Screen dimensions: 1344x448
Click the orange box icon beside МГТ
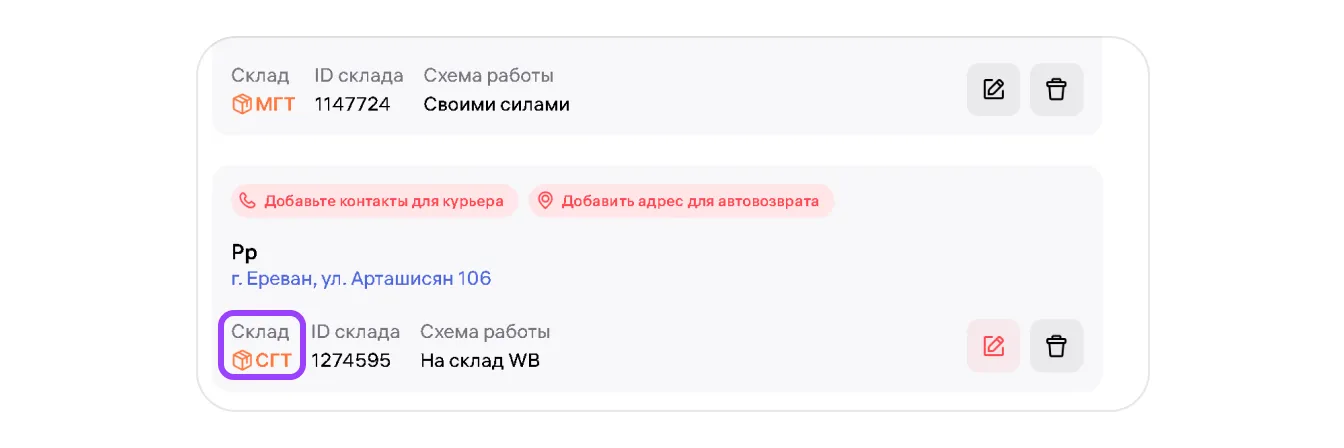(x=241, y=104)
